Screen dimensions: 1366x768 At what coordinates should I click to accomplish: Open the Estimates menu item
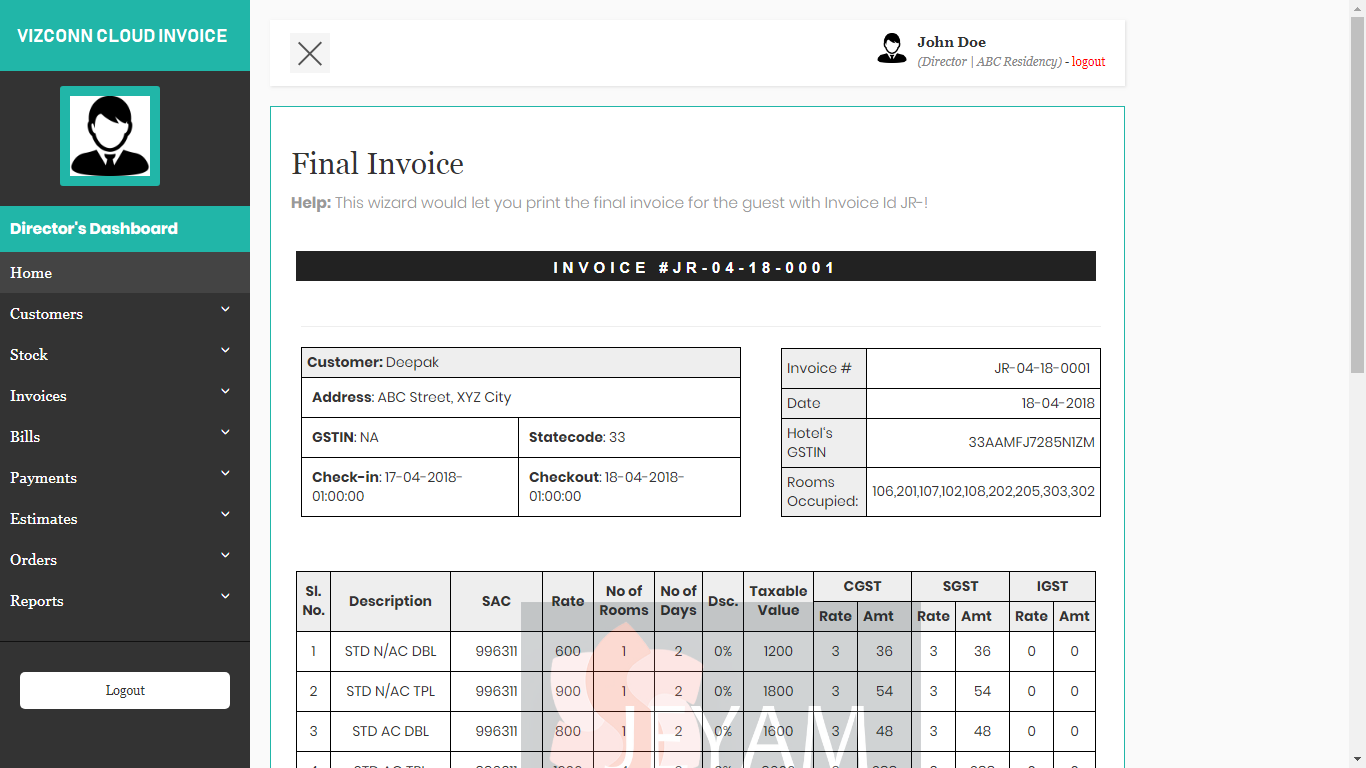coord(43,519)
